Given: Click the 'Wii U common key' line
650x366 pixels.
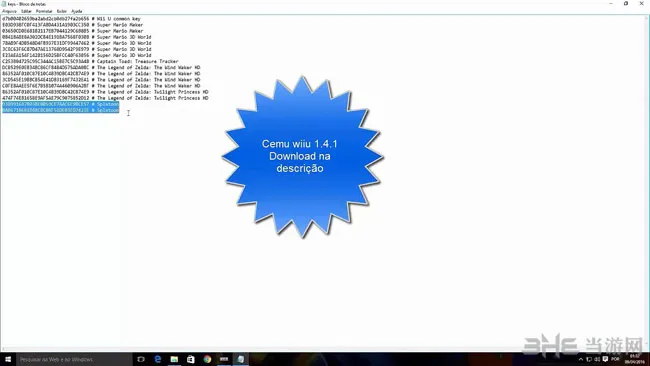Looking at the screenshot, I should pos(71,19).
